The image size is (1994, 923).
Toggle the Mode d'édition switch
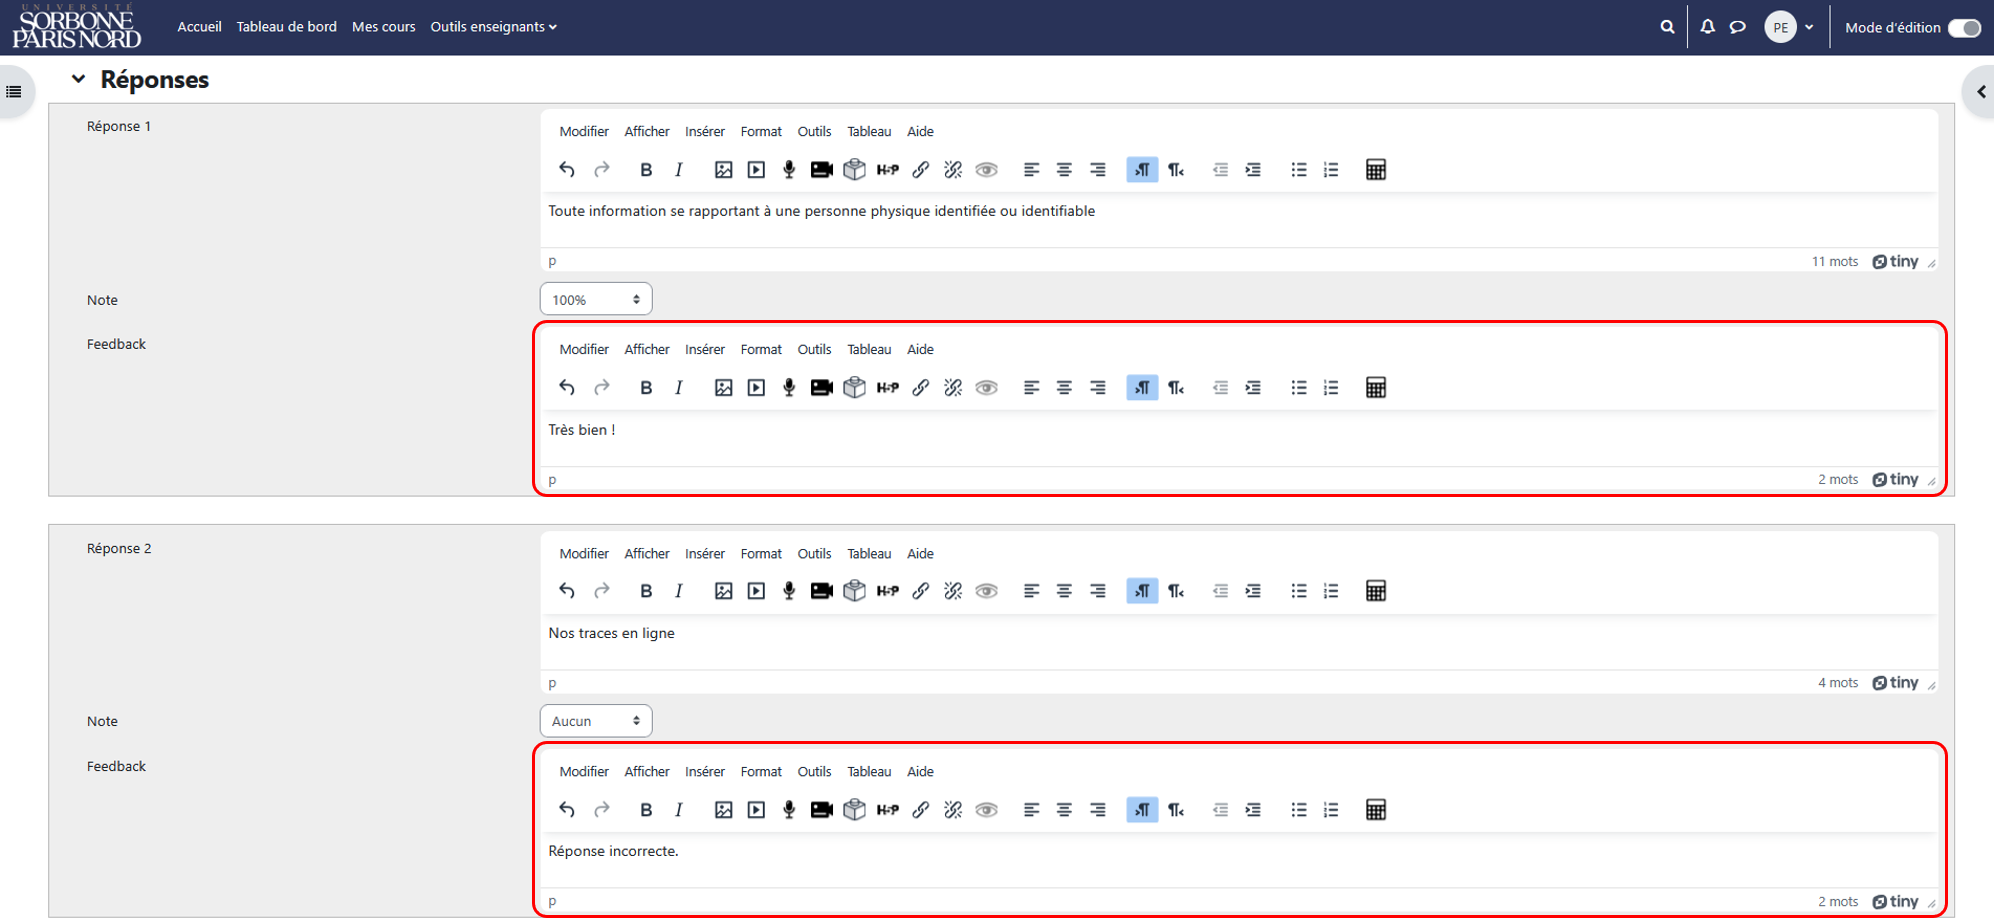1964,28
